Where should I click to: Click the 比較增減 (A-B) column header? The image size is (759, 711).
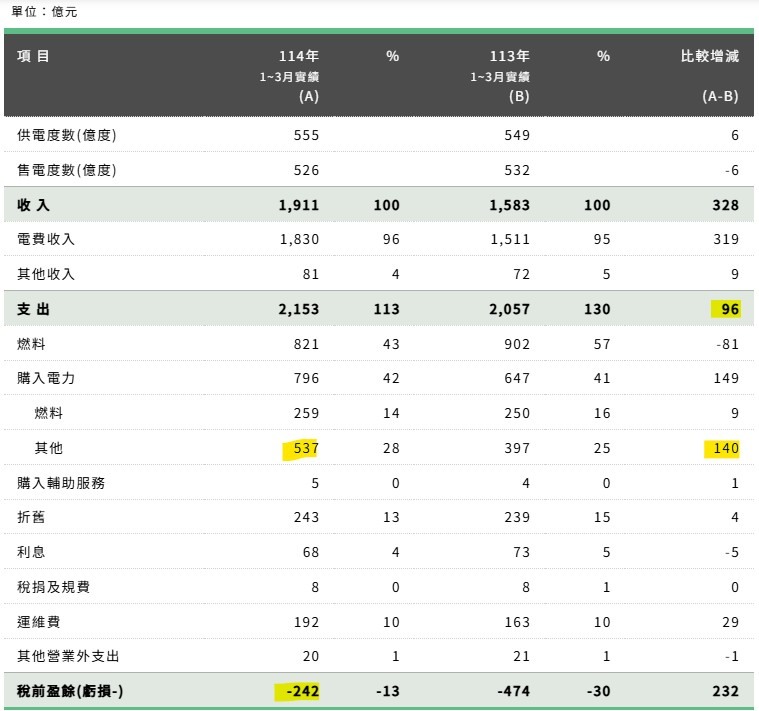710,76
